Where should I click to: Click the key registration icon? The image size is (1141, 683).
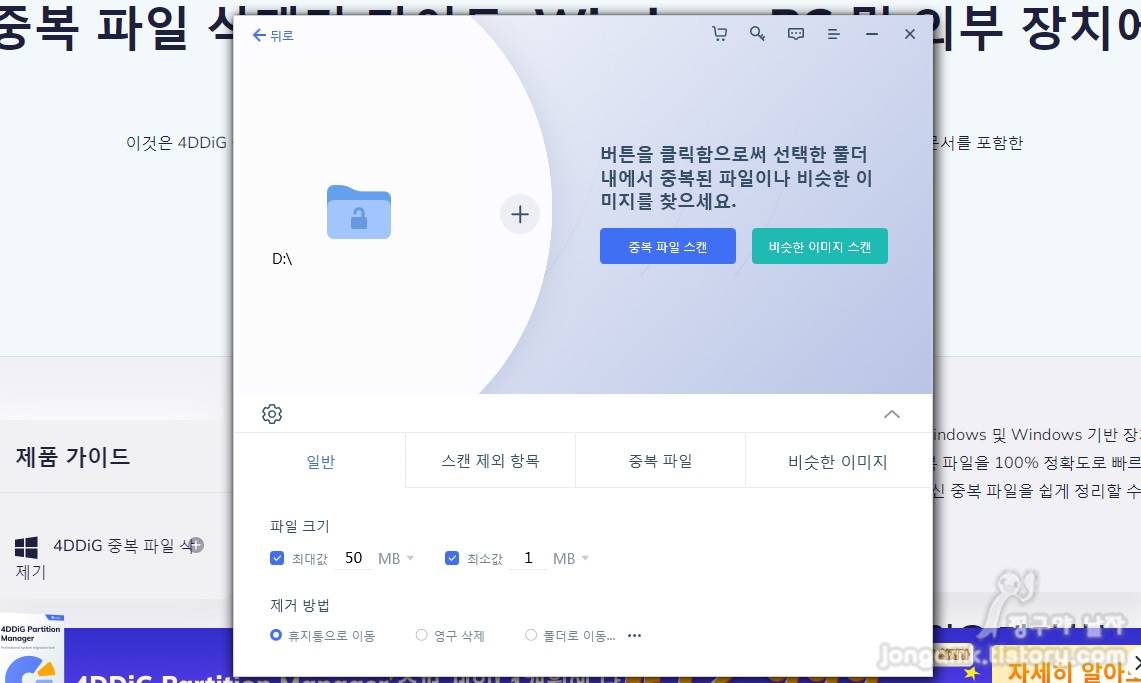(x=758, y=33)
